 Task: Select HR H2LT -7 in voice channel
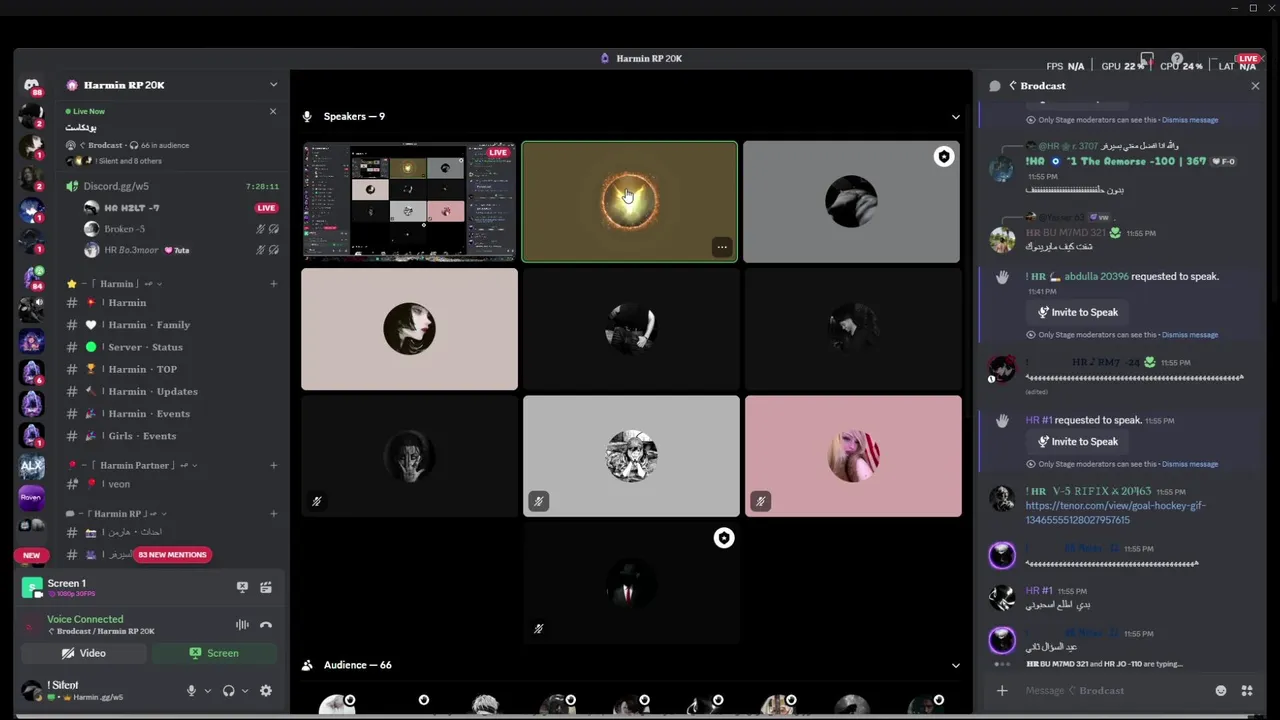point(131,208)
